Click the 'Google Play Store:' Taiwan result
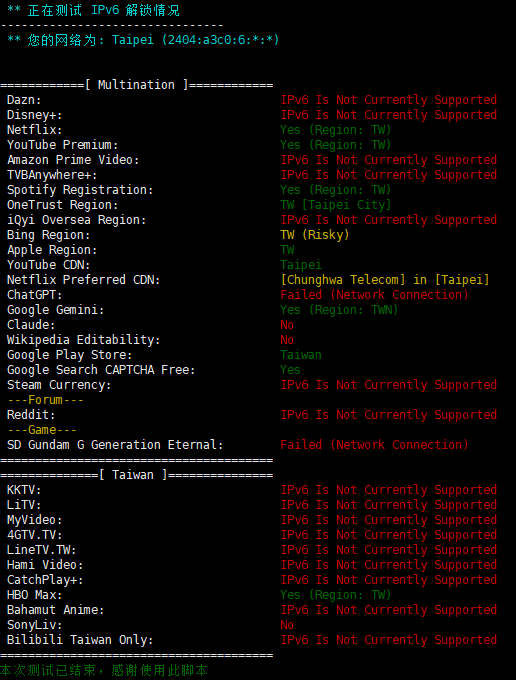516x680 pixels. [x=301, y=355]
